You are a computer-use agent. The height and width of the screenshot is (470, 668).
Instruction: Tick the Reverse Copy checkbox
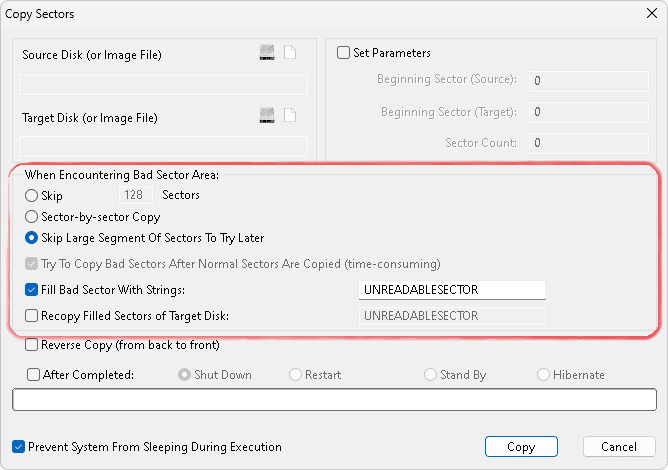pyautogui.click(x=32, y=345)
